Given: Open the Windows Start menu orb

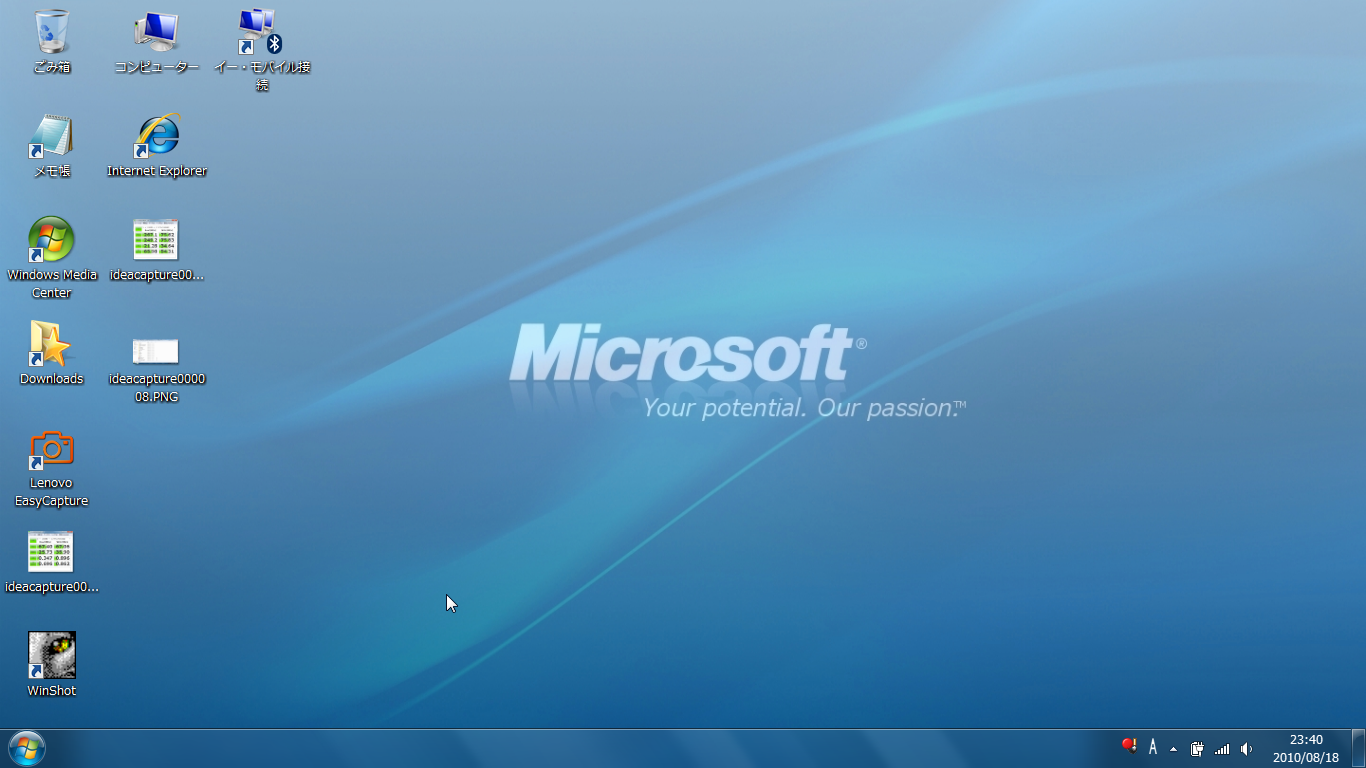Looking at the screenshot, I should pyautogui.click(x=26, y=748).
